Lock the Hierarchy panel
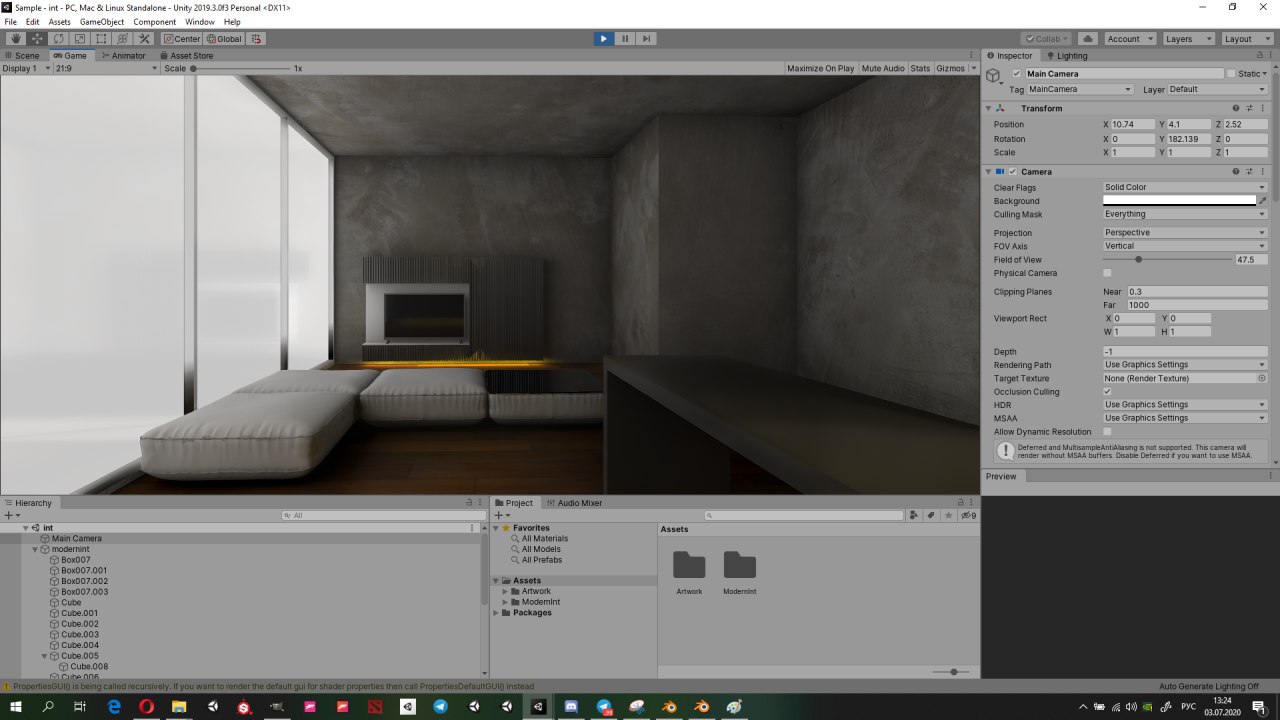 point(470,503)
